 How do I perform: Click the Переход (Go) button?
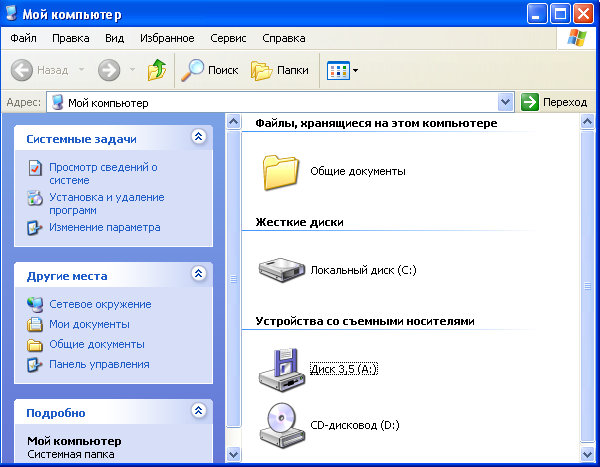(554, 102)
